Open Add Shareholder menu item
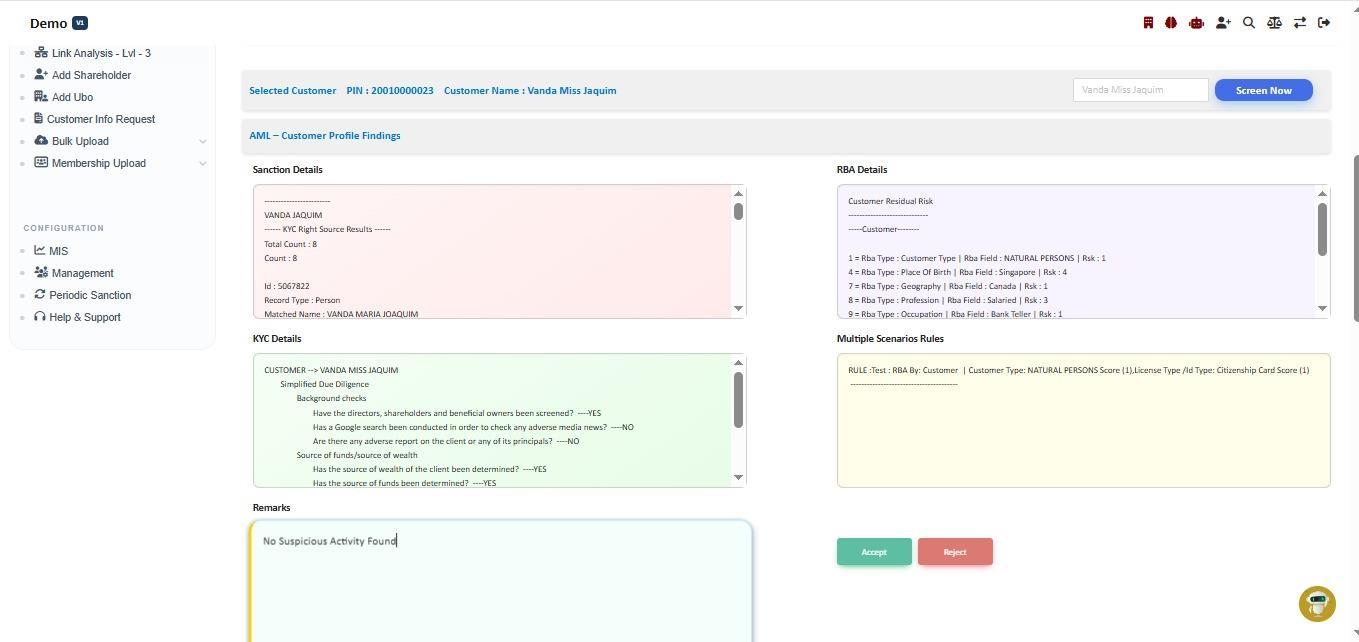Image resolution: width=1359 pixels, height=642 pixels. [x=91, y=75]
